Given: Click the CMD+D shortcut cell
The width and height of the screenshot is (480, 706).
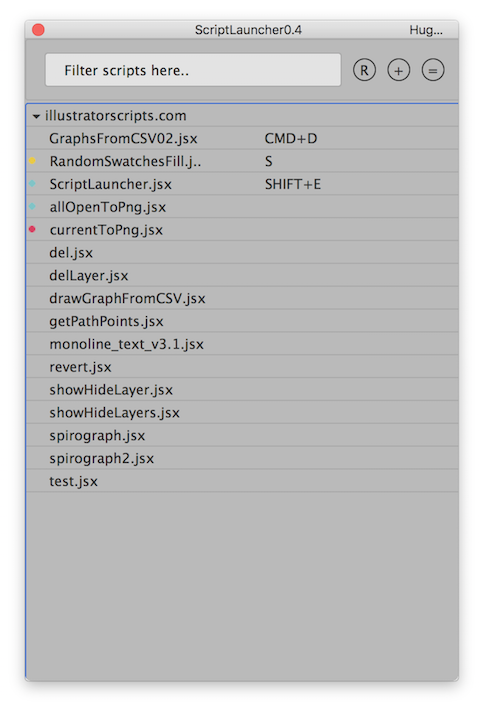Looking at the screenshot, I should tap(291, 138).
